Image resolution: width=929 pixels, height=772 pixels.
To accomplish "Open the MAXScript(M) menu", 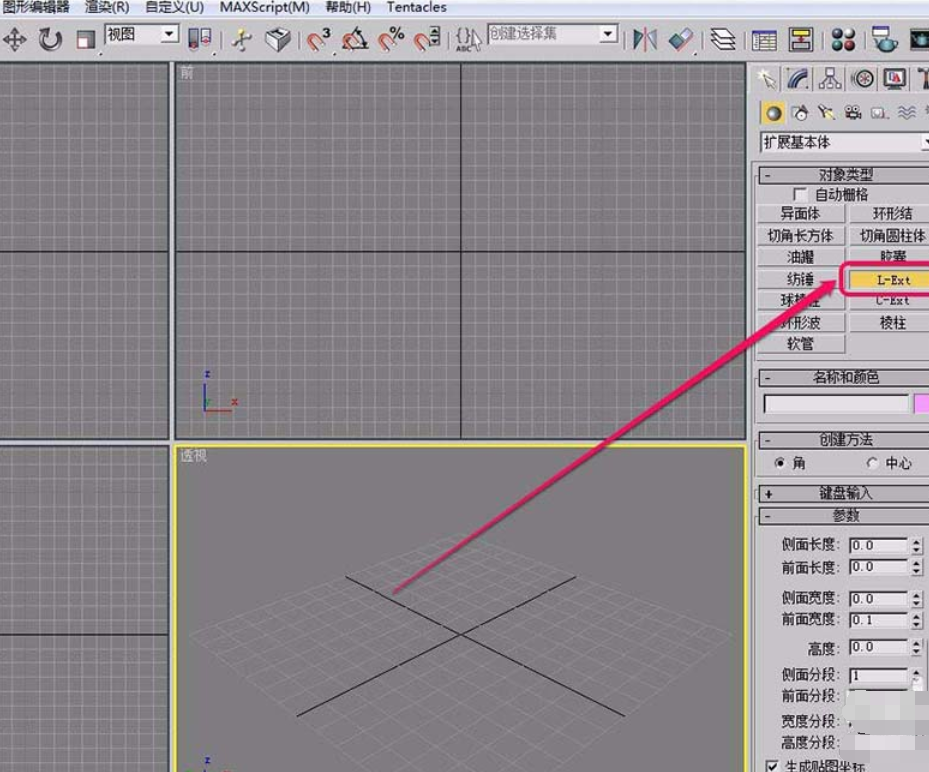I will pos(265,7).
